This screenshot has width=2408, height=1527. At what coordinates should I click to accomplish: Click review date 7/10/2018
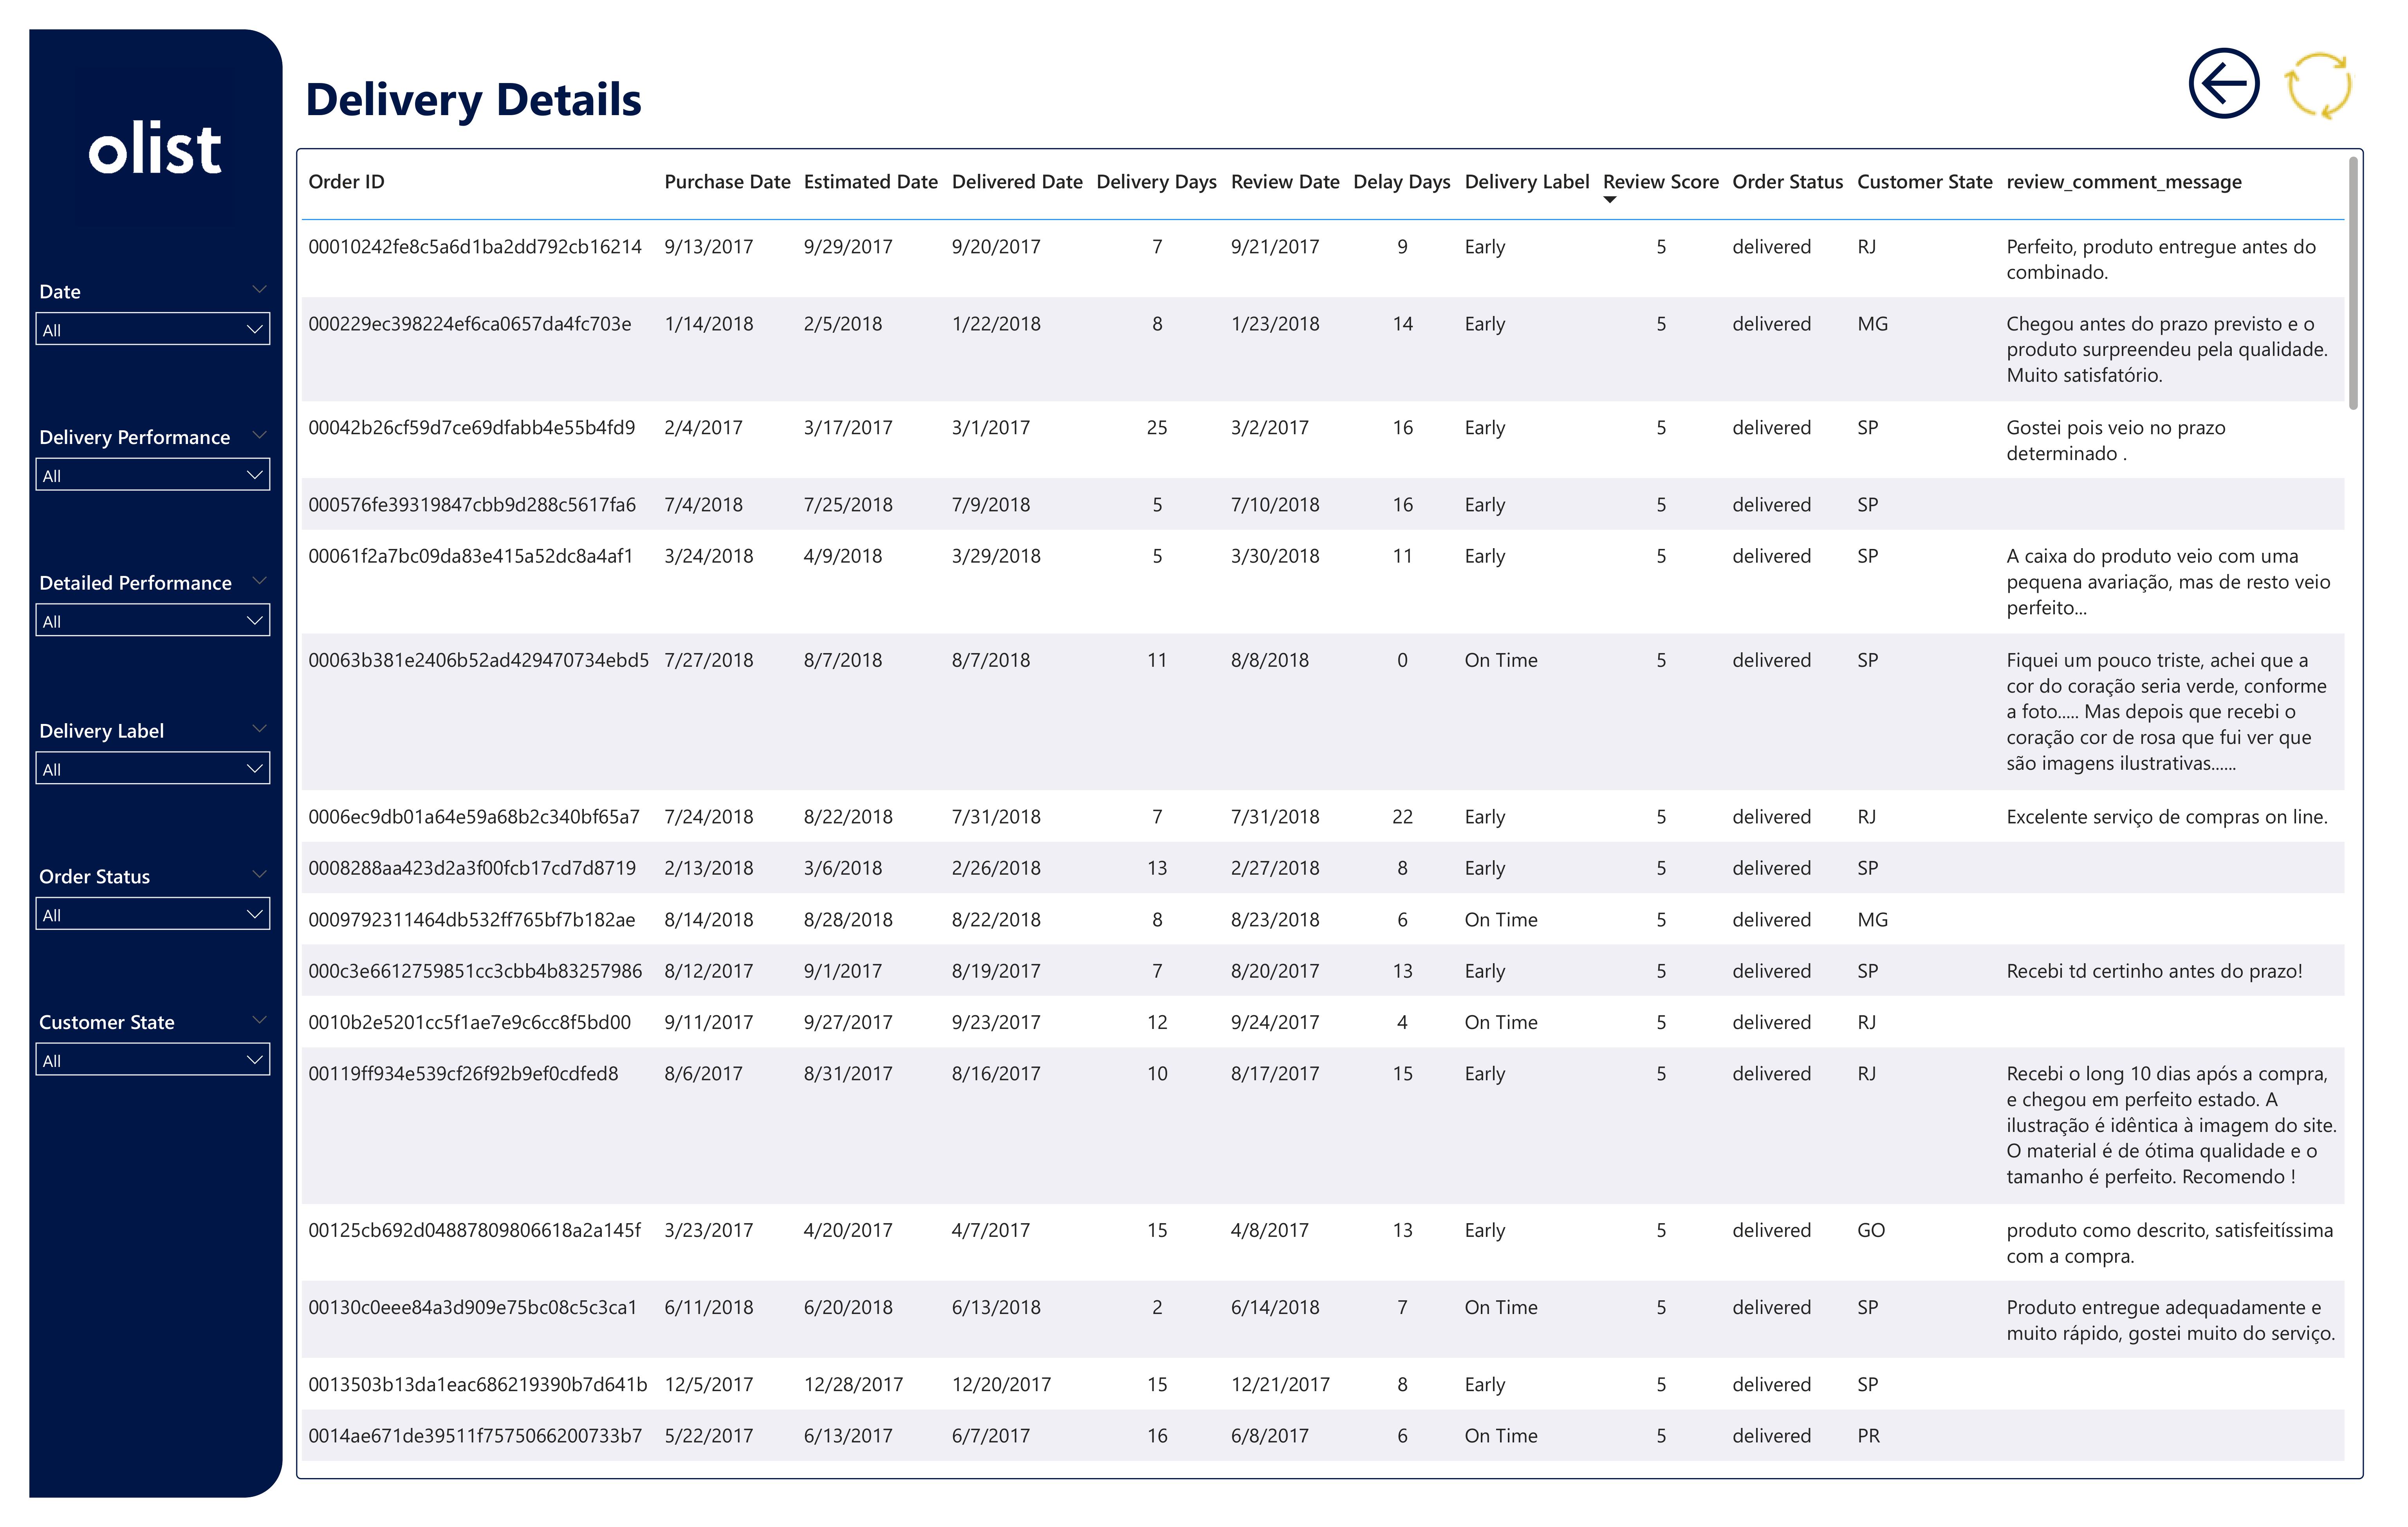point(1274,505)
